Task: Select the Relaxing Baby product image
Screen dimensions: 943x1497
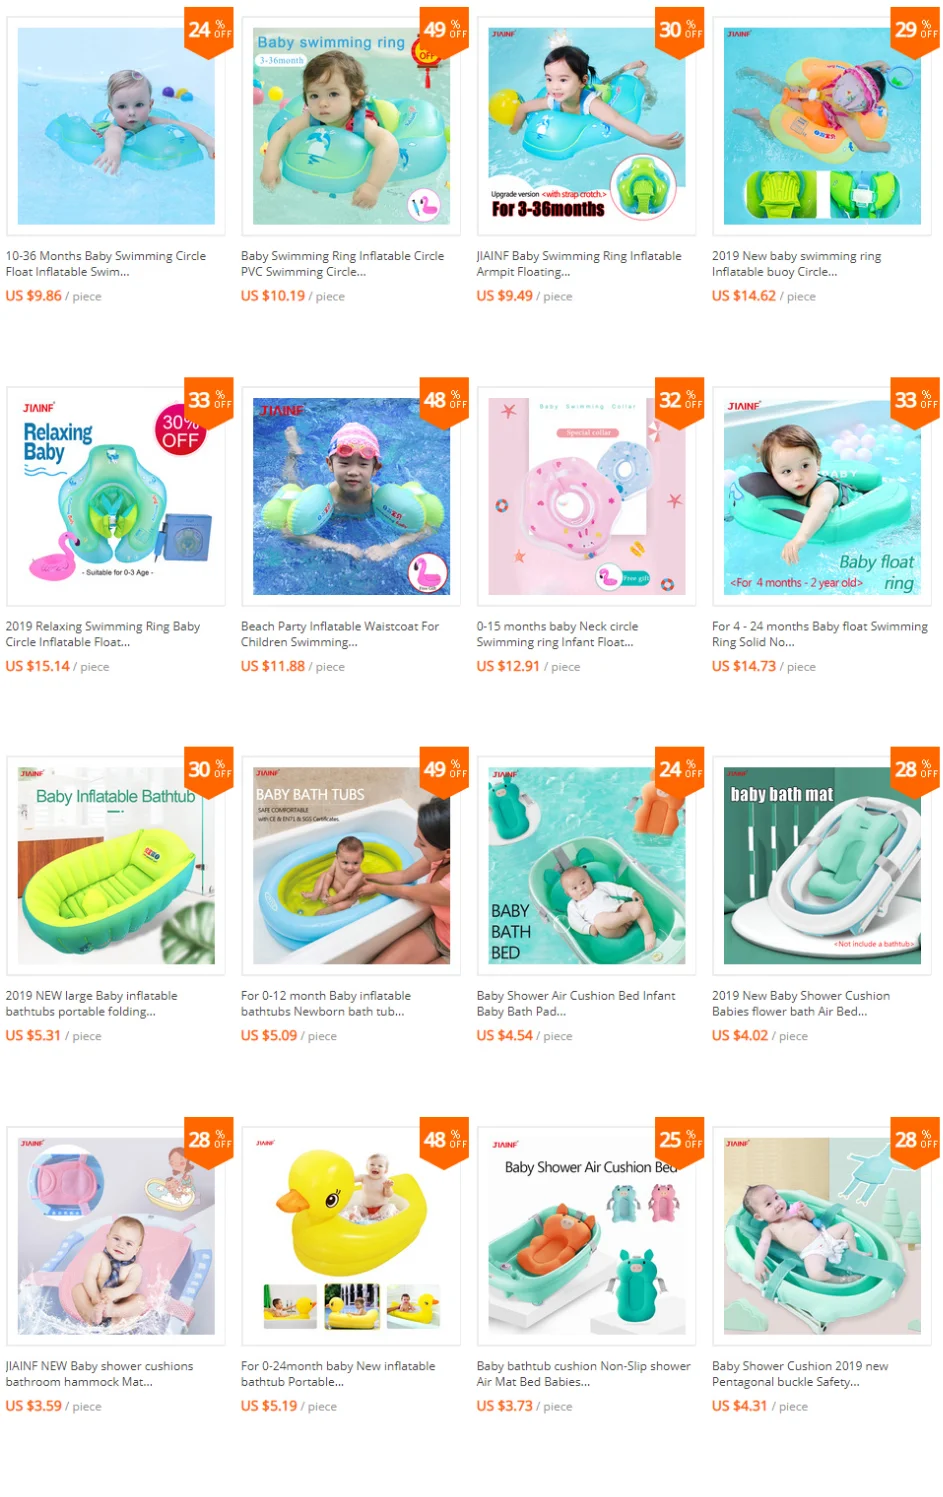Action: tap(116, 496)
